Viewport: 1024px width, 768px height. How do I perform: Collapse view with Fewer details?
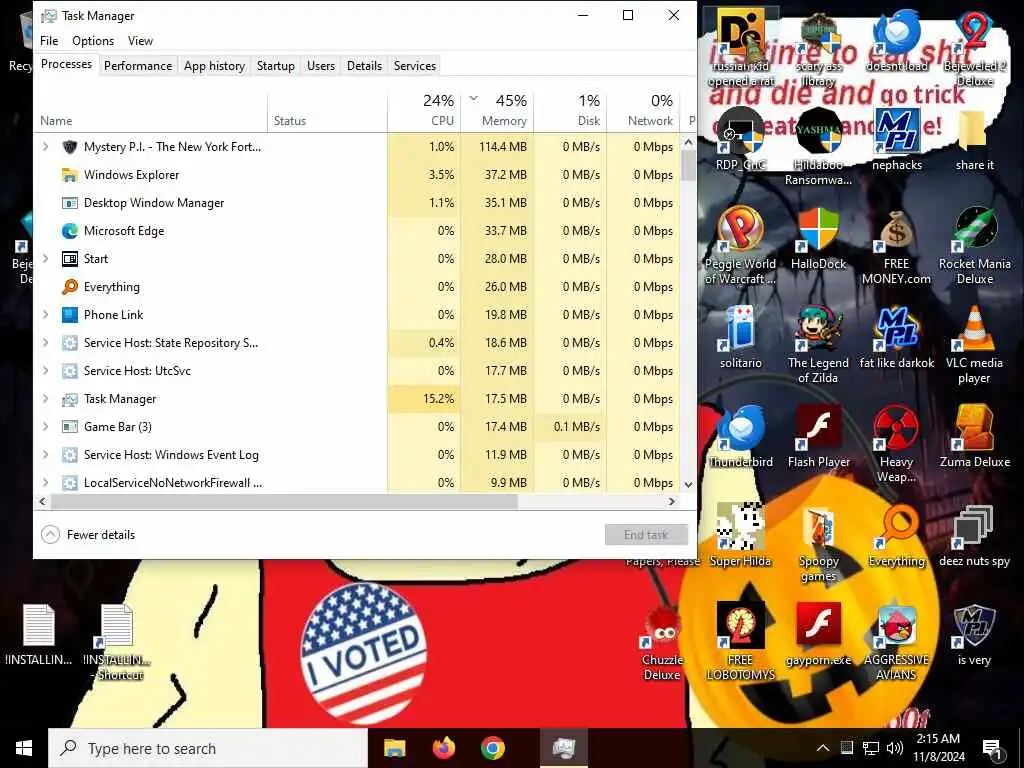88,535
